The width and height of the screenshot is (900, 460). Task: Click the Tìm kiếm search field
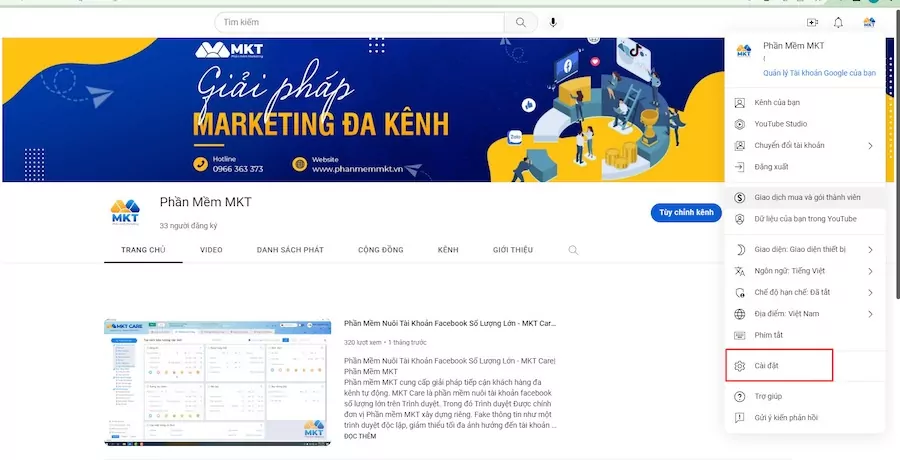click(360, 22)
